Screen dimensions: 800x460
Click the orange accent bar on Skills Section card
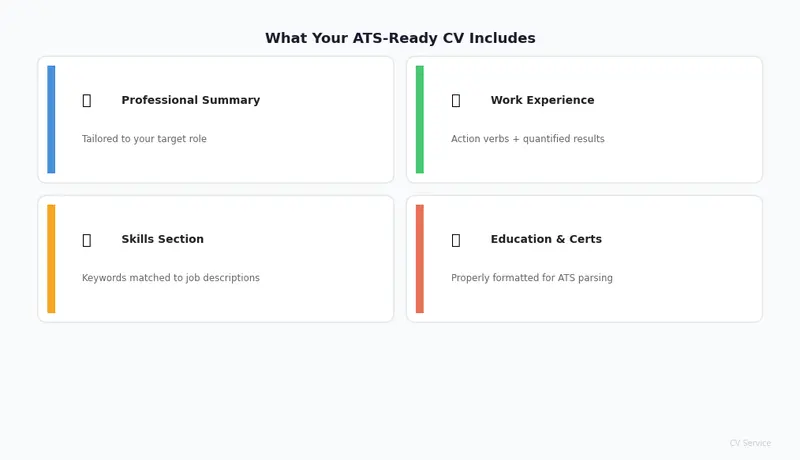pos(51,259)
